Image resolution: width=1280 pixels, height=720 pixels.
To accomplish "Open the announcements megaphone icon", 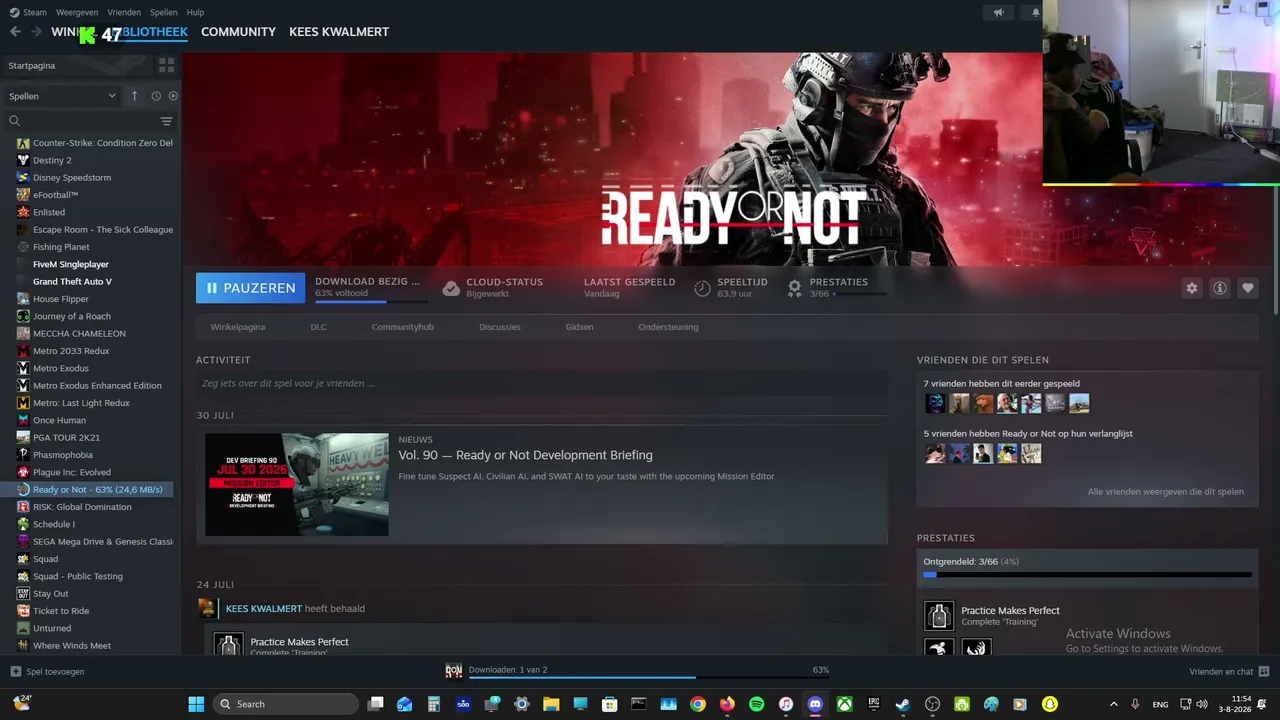I will click(998, 13).
